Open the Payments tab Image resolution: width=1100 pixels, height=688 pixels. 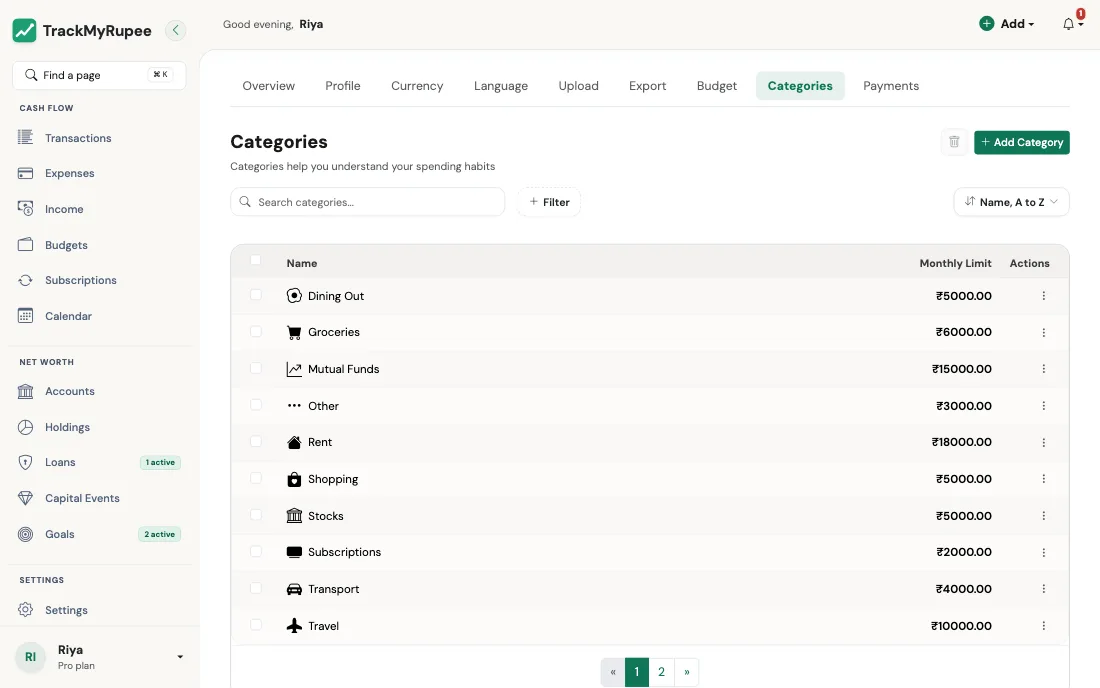[891, 86]
